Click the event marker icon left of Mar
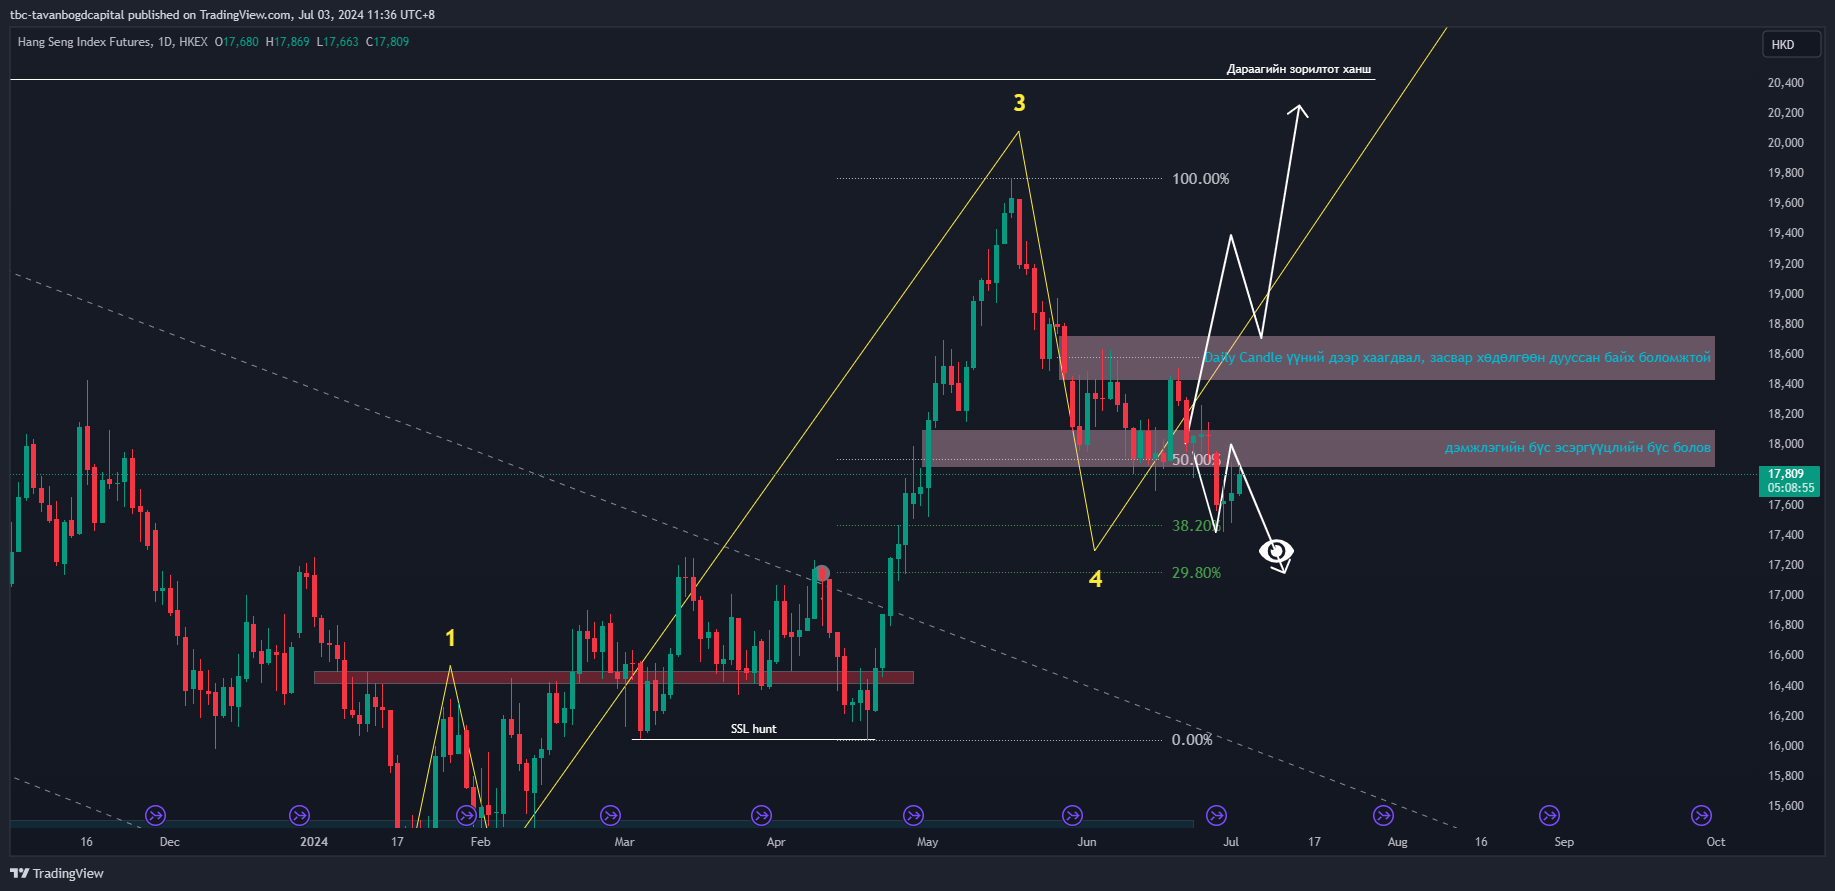Image resolution: width=1835 pixels, height=891 pixels. coord(610,815)
